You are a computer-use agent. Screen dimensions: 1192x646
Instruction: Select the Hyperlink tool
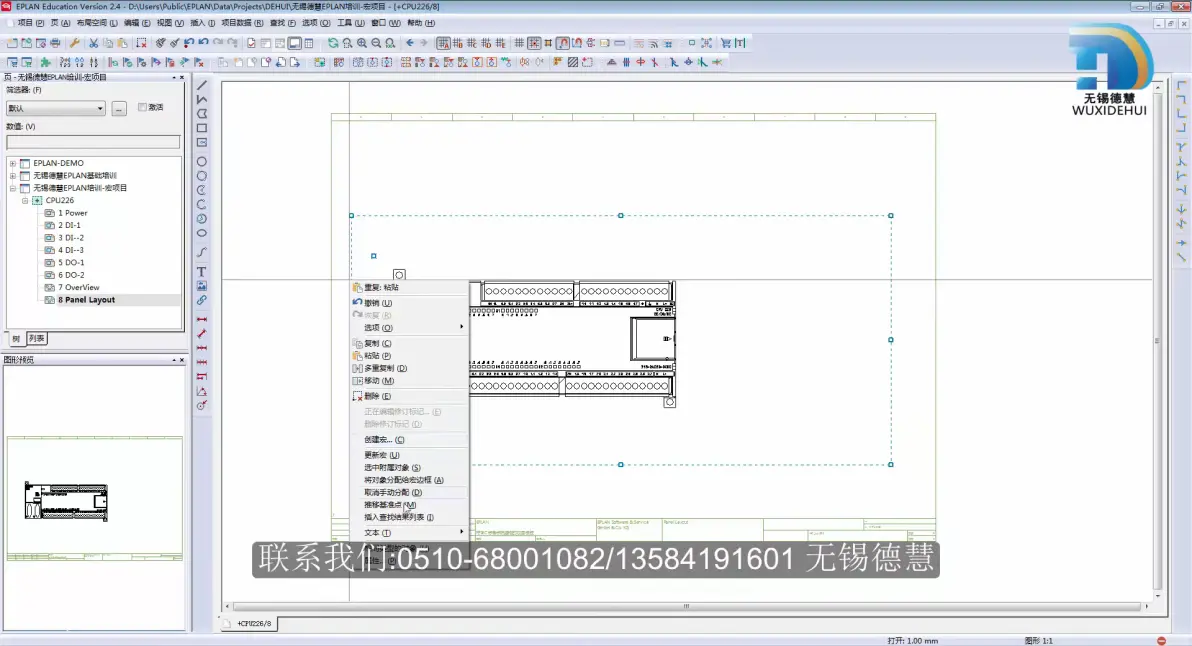tap(201, 300)
